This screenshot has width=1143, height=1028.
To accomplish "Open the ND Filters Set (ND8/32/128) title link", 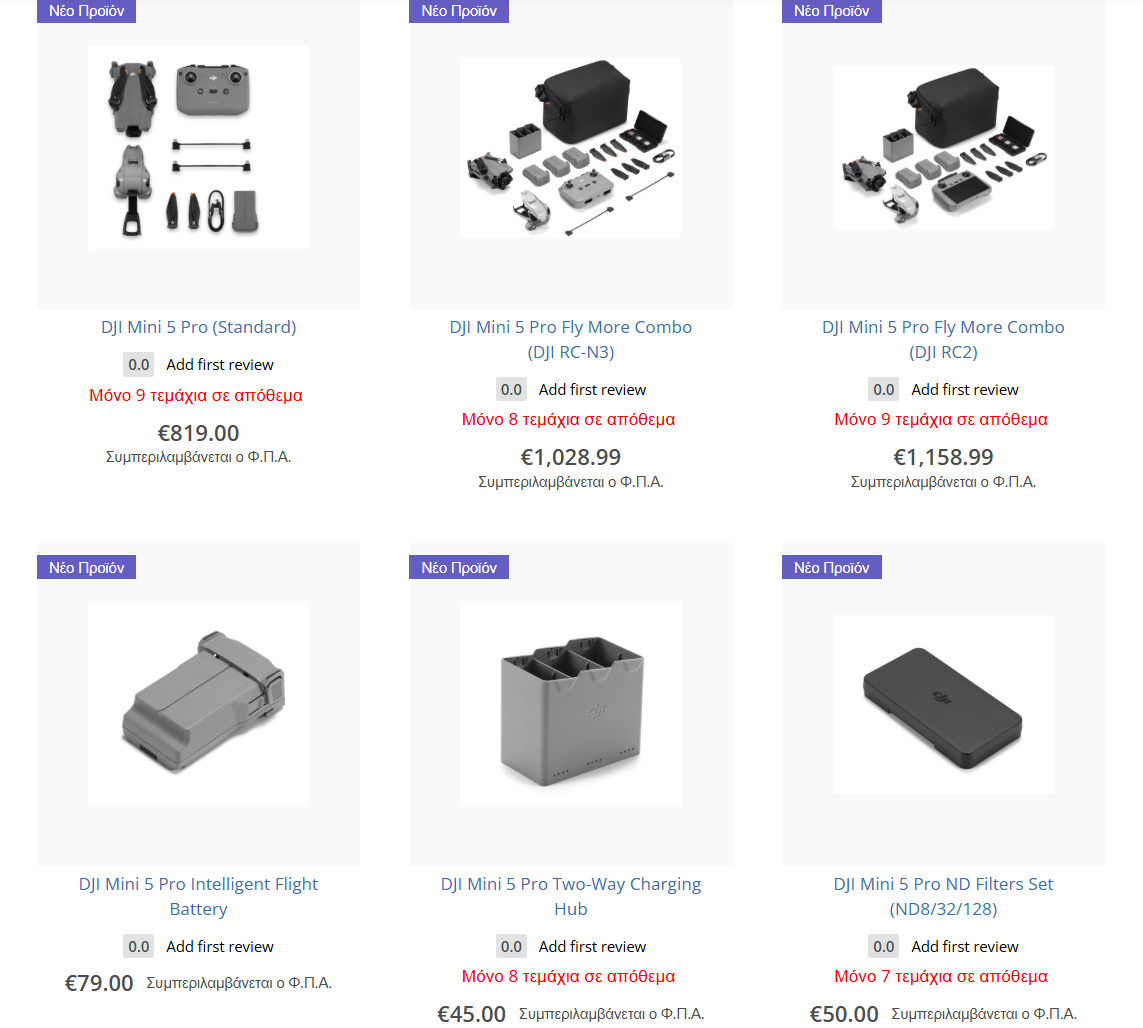I will tap(943, 897).
